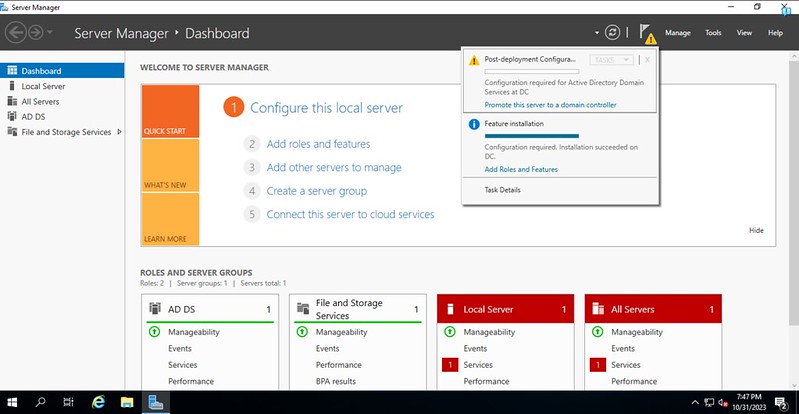Open the AD DS role tile header
Image resolution: width=799 pixels, height=414 pixels.
210,309
